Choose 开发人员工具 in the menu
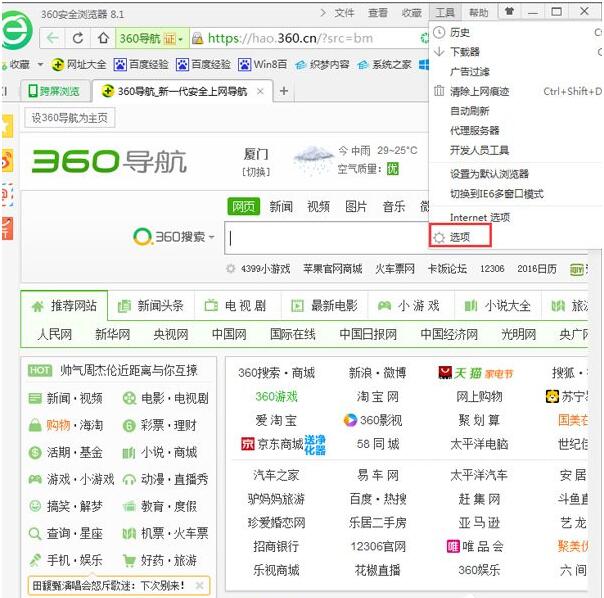 pos(480,150)
